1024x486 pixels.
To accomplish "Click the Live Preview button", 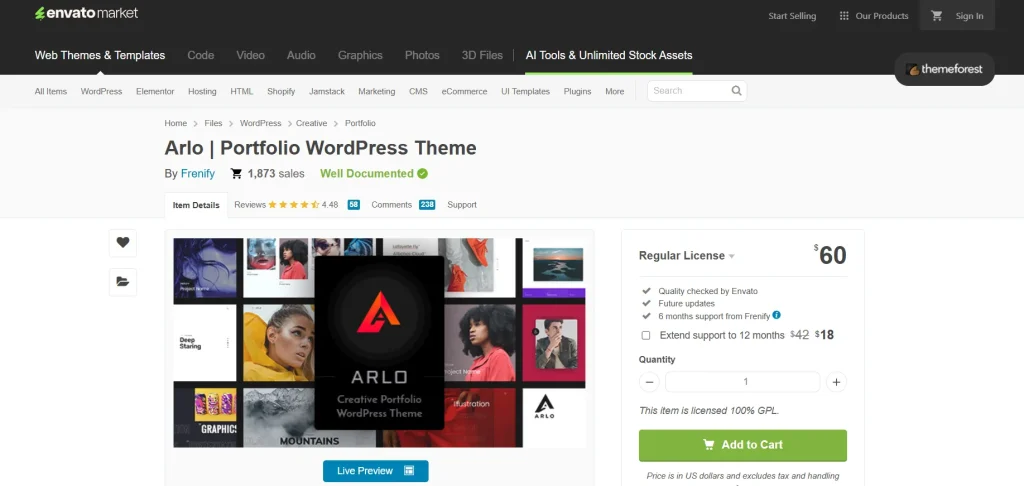I will pyautogui.click(x=375, y=471).
